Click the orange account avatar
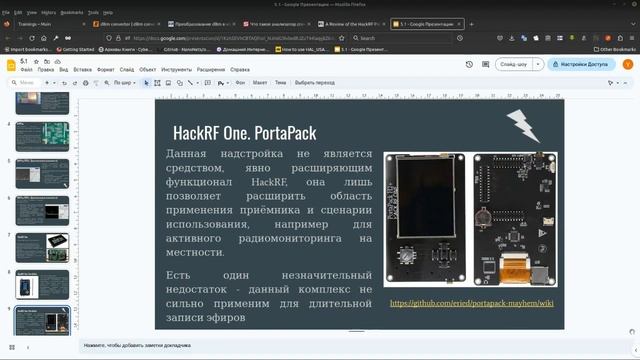The height and width of the screenshot is (360, 640). 628,64
